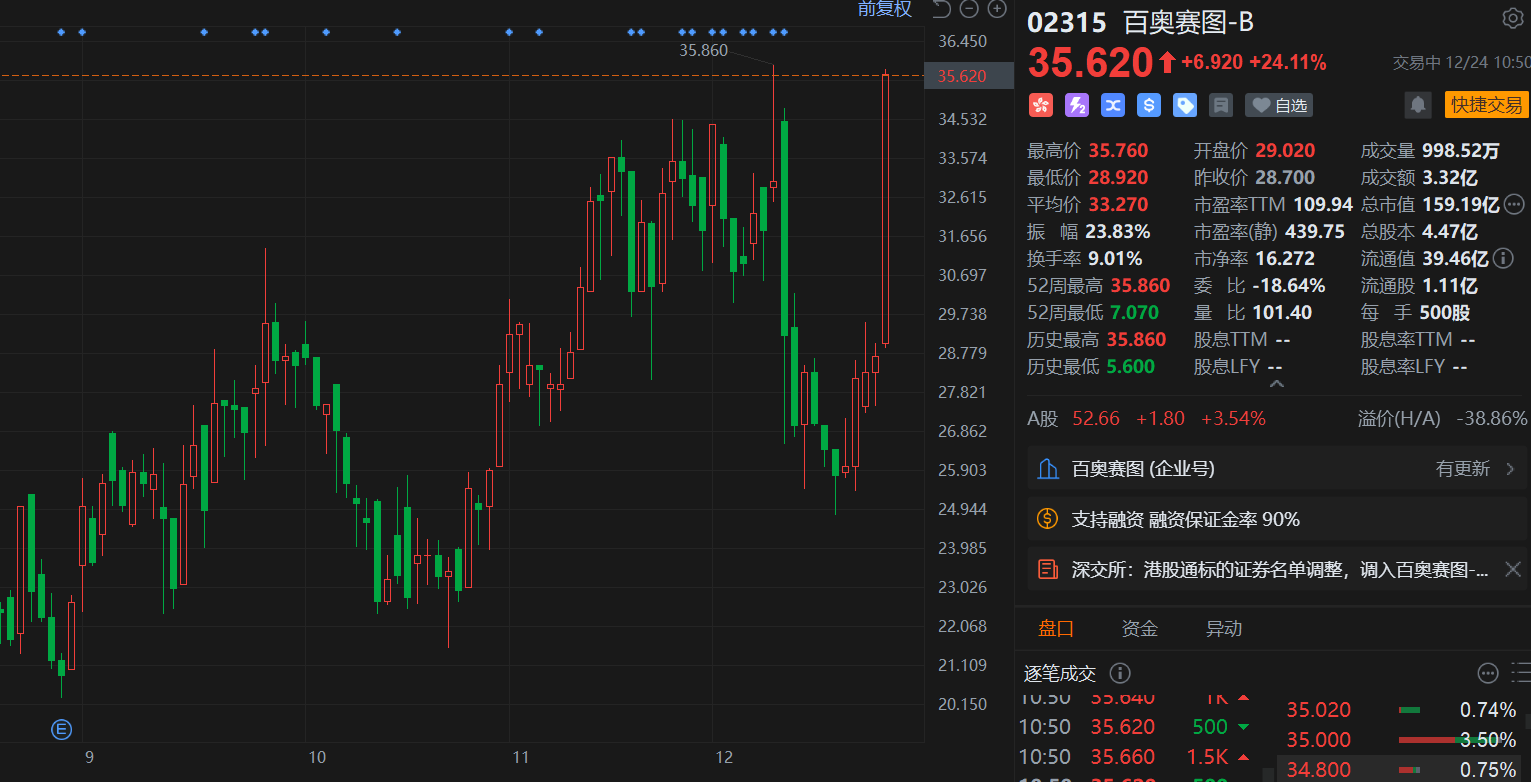Switch to the 资金 tab
Viewport: 1531px width, 782px height.
tap(1139, 629)
